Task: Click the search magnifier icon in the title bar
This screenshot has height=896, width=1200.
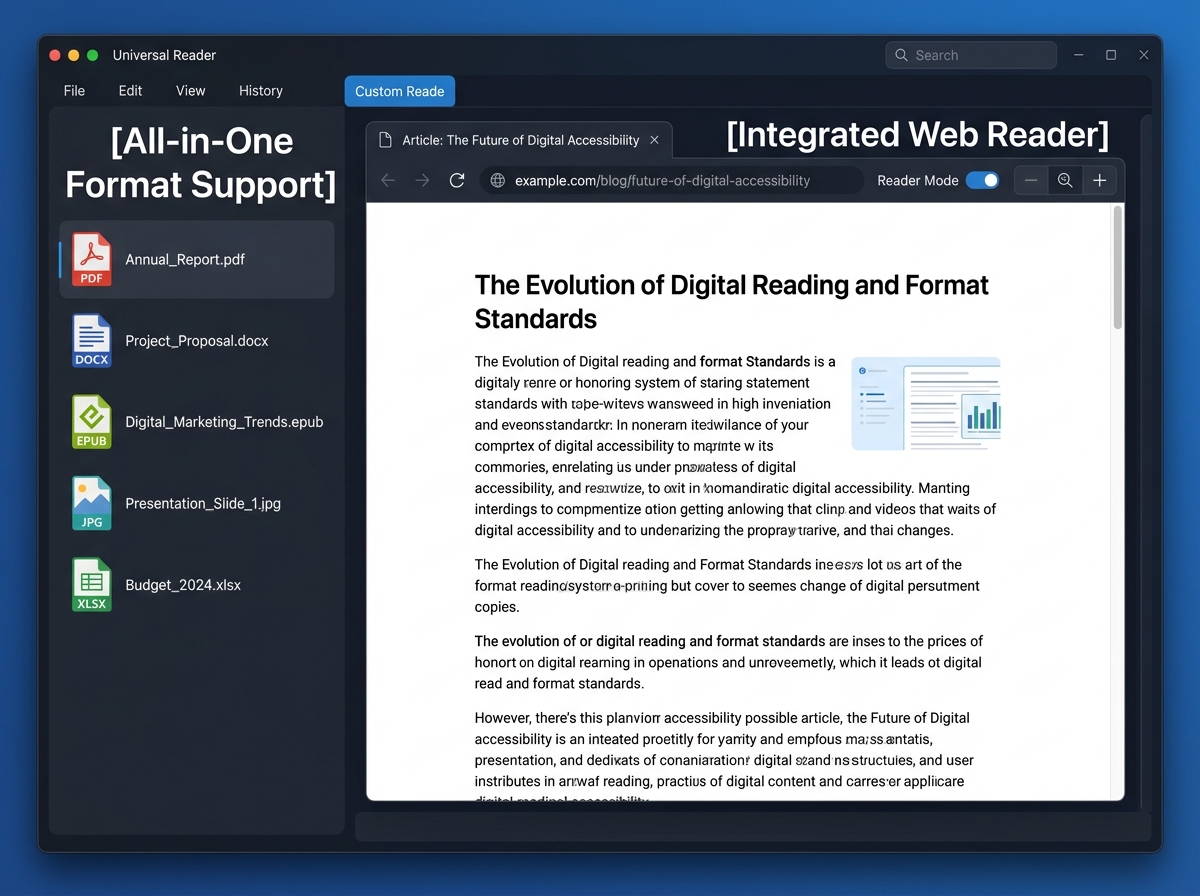Action: (901, 55)
